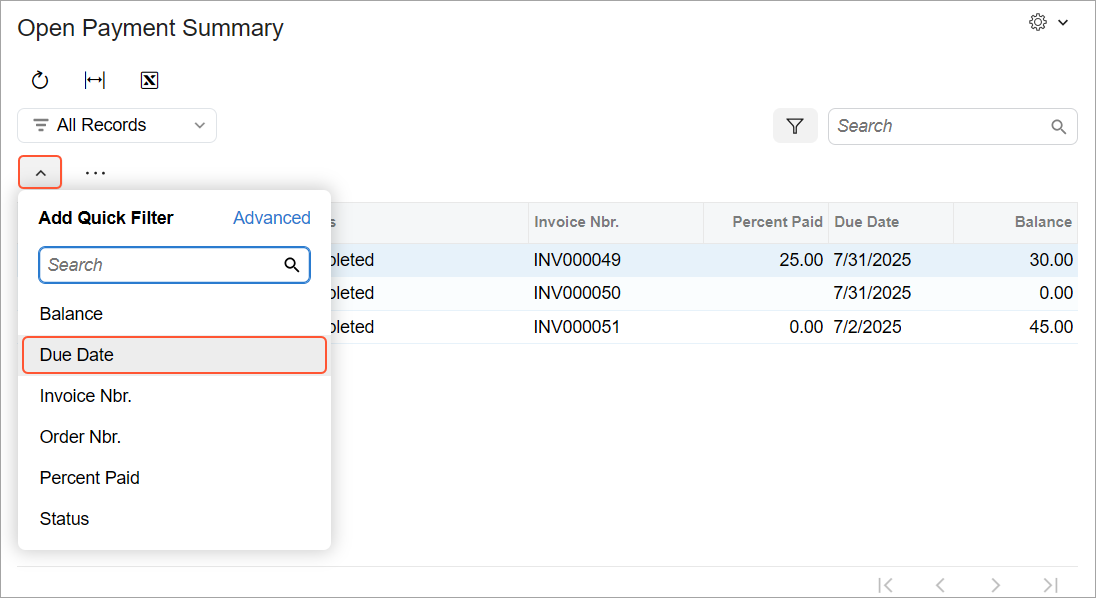Viewport: 1096px width, 598px height.
Task: Go to the last page of records
Action: 1050,585
